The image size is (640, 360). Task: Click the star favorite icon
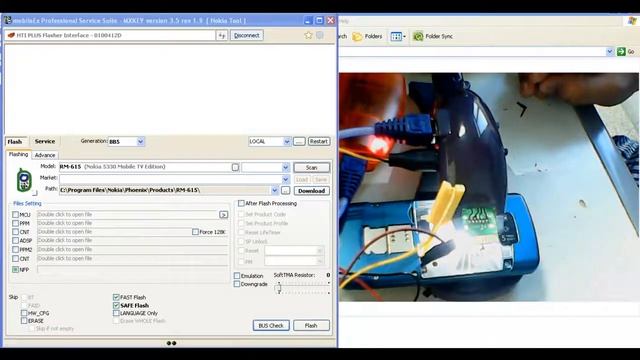pyautogui.click(x=308, y=35)
